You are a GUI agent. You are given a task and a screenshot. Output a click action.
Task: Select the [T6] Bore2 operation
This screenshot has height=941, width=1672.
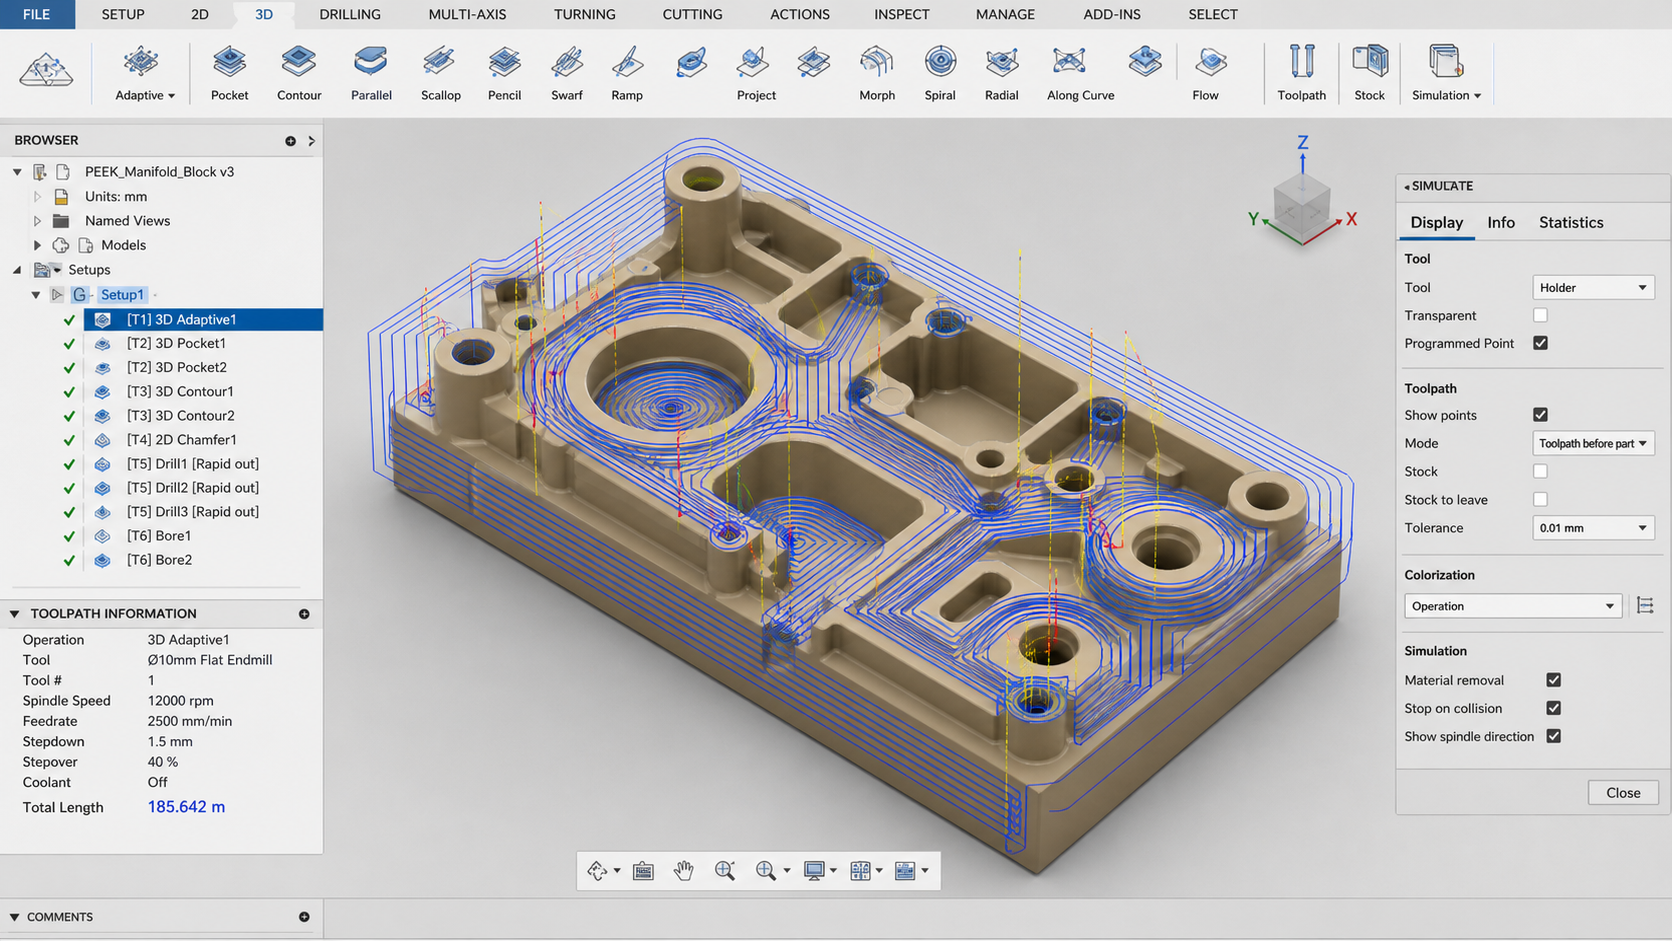(x=159, y=560)
